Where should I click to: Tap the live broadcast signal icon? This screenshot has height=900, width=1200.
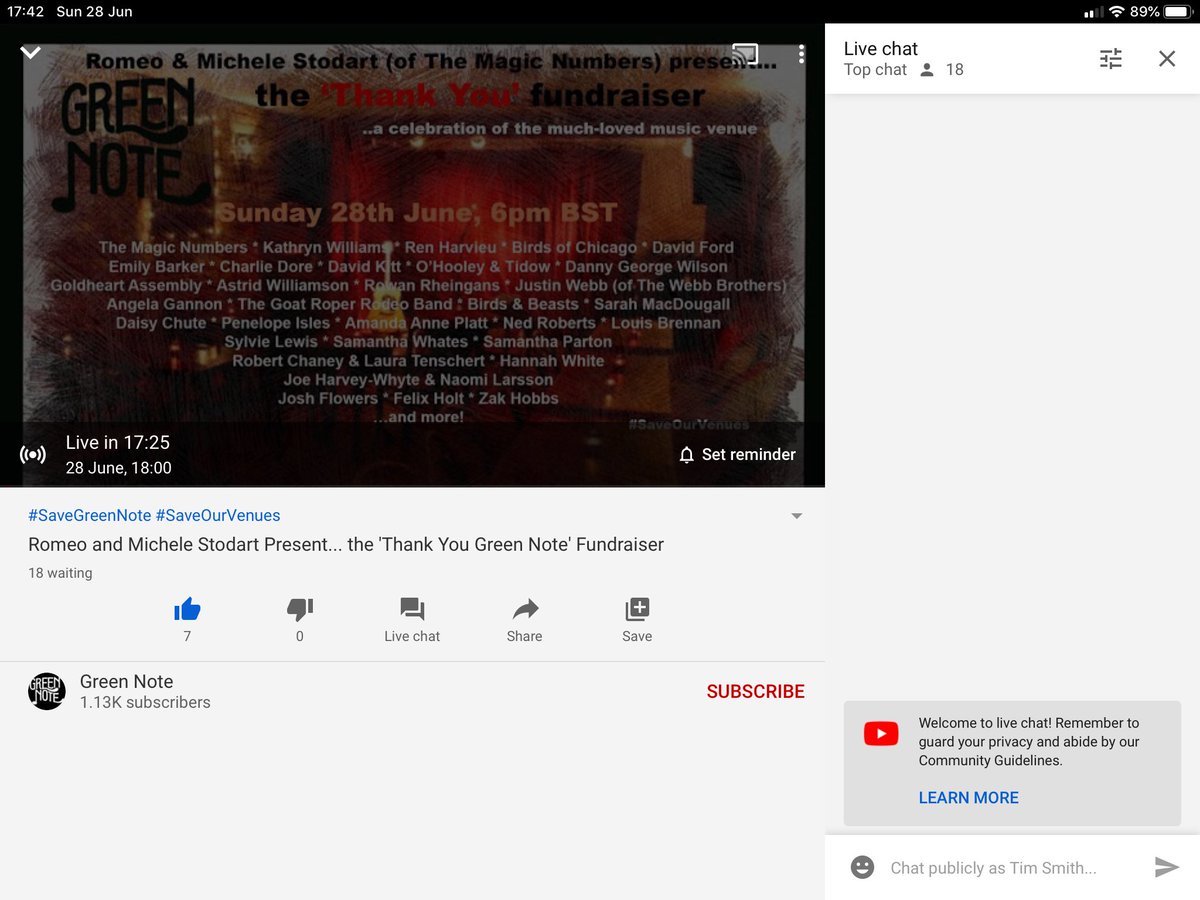coord(33,455)
